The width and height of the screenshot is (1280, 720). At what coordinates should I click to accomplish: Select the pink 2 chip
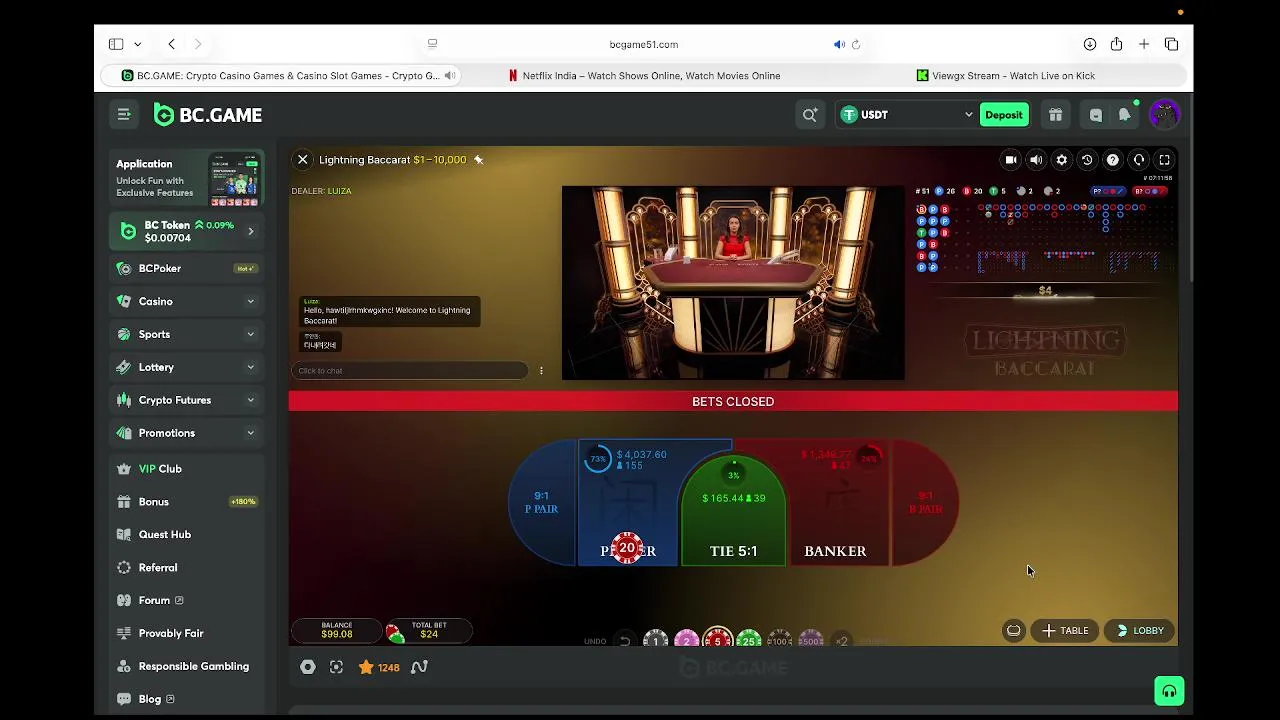point(686,640)
